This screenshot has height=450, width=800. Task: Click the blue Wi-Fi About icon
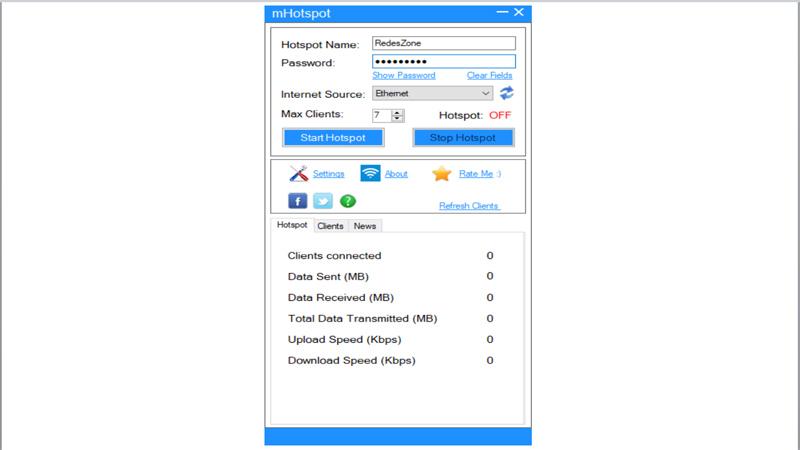click(x=370, y=173)
